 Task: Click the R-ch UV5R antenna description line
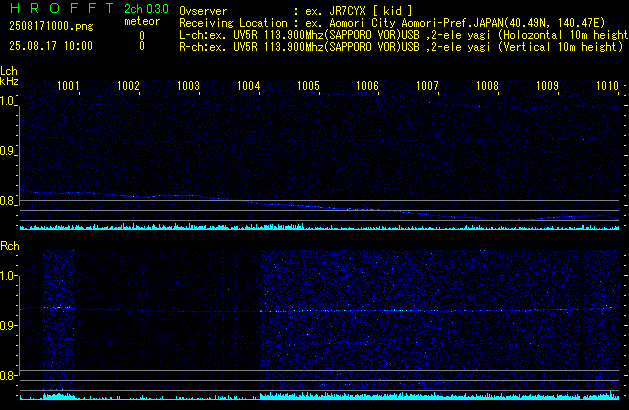click(x=401, y=47)
